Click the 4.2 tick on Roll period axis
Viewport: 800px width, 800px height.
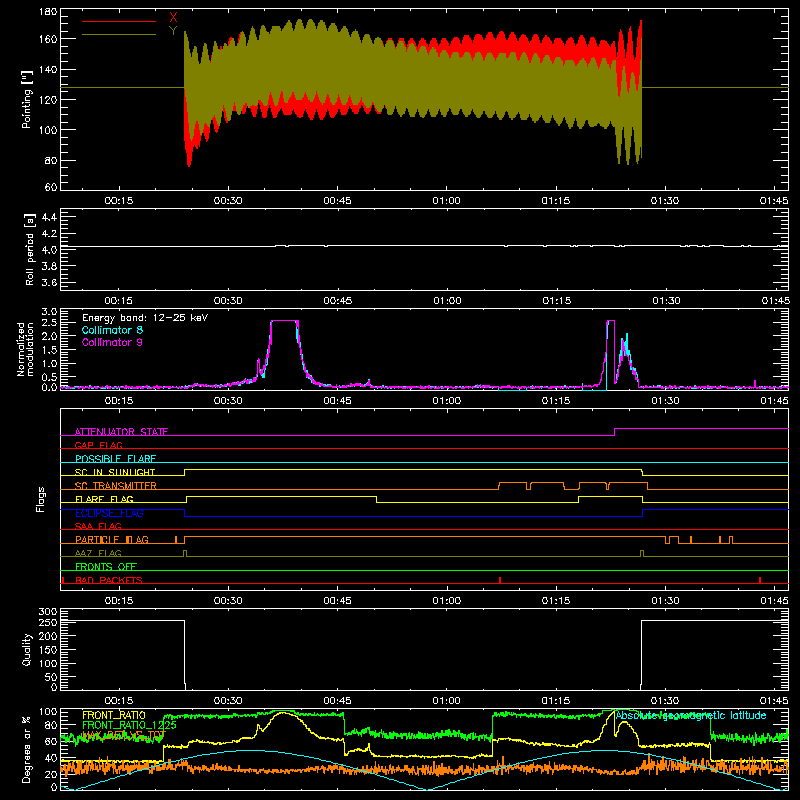click(x=49, y=234)
